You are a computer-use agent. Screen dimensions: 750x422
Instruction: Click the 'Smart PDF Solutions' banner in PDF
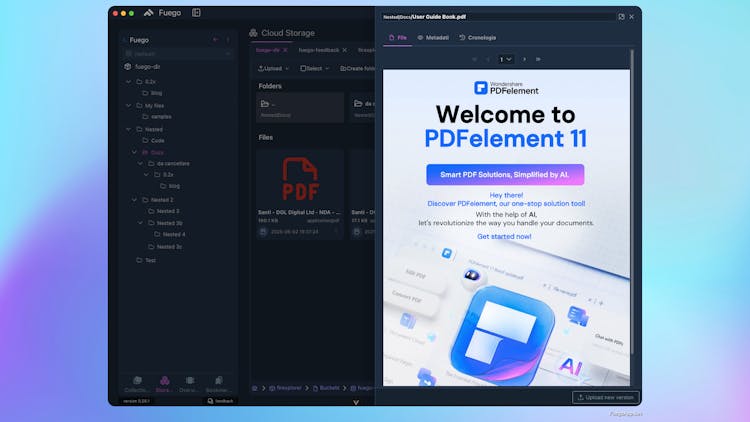[505, 175]
